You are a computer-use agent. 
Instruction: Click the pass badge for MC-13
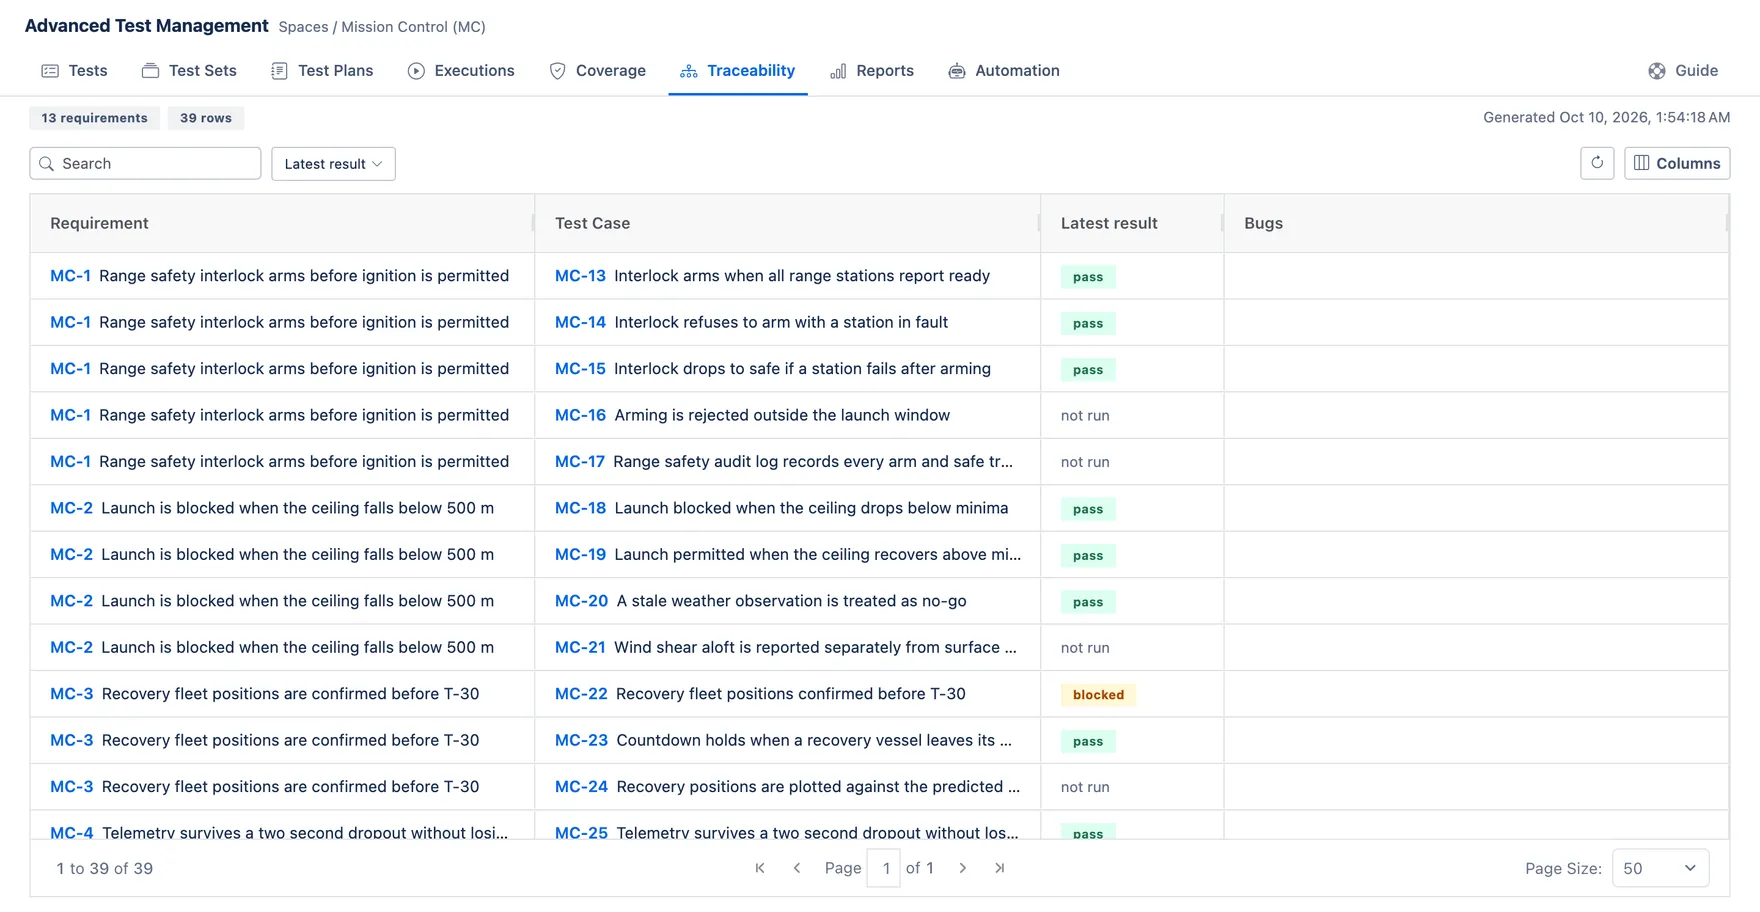point(1088,277)
